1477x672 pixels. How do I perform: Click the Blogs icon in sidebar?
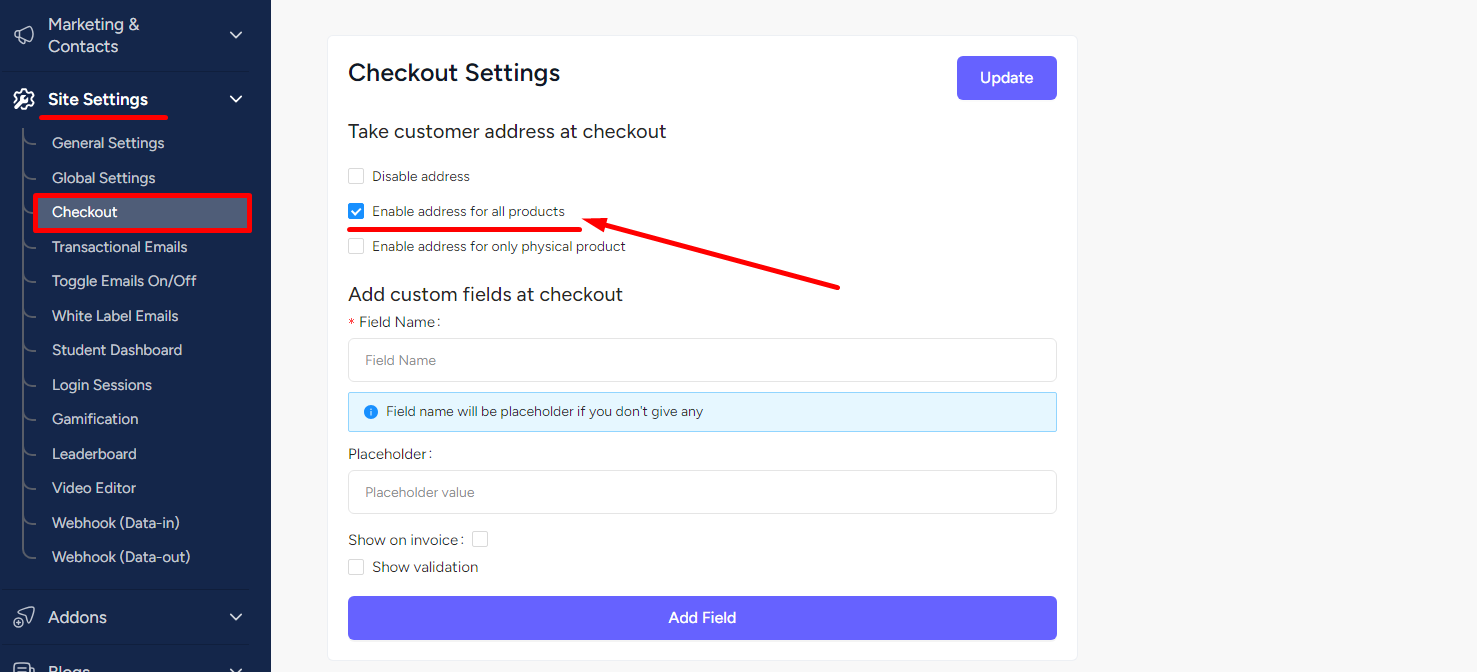(24, 667)
